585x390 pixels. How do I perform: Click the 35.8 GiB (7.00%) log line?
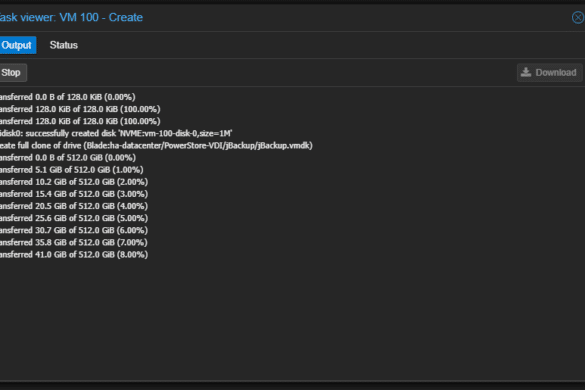coord(74,243)
